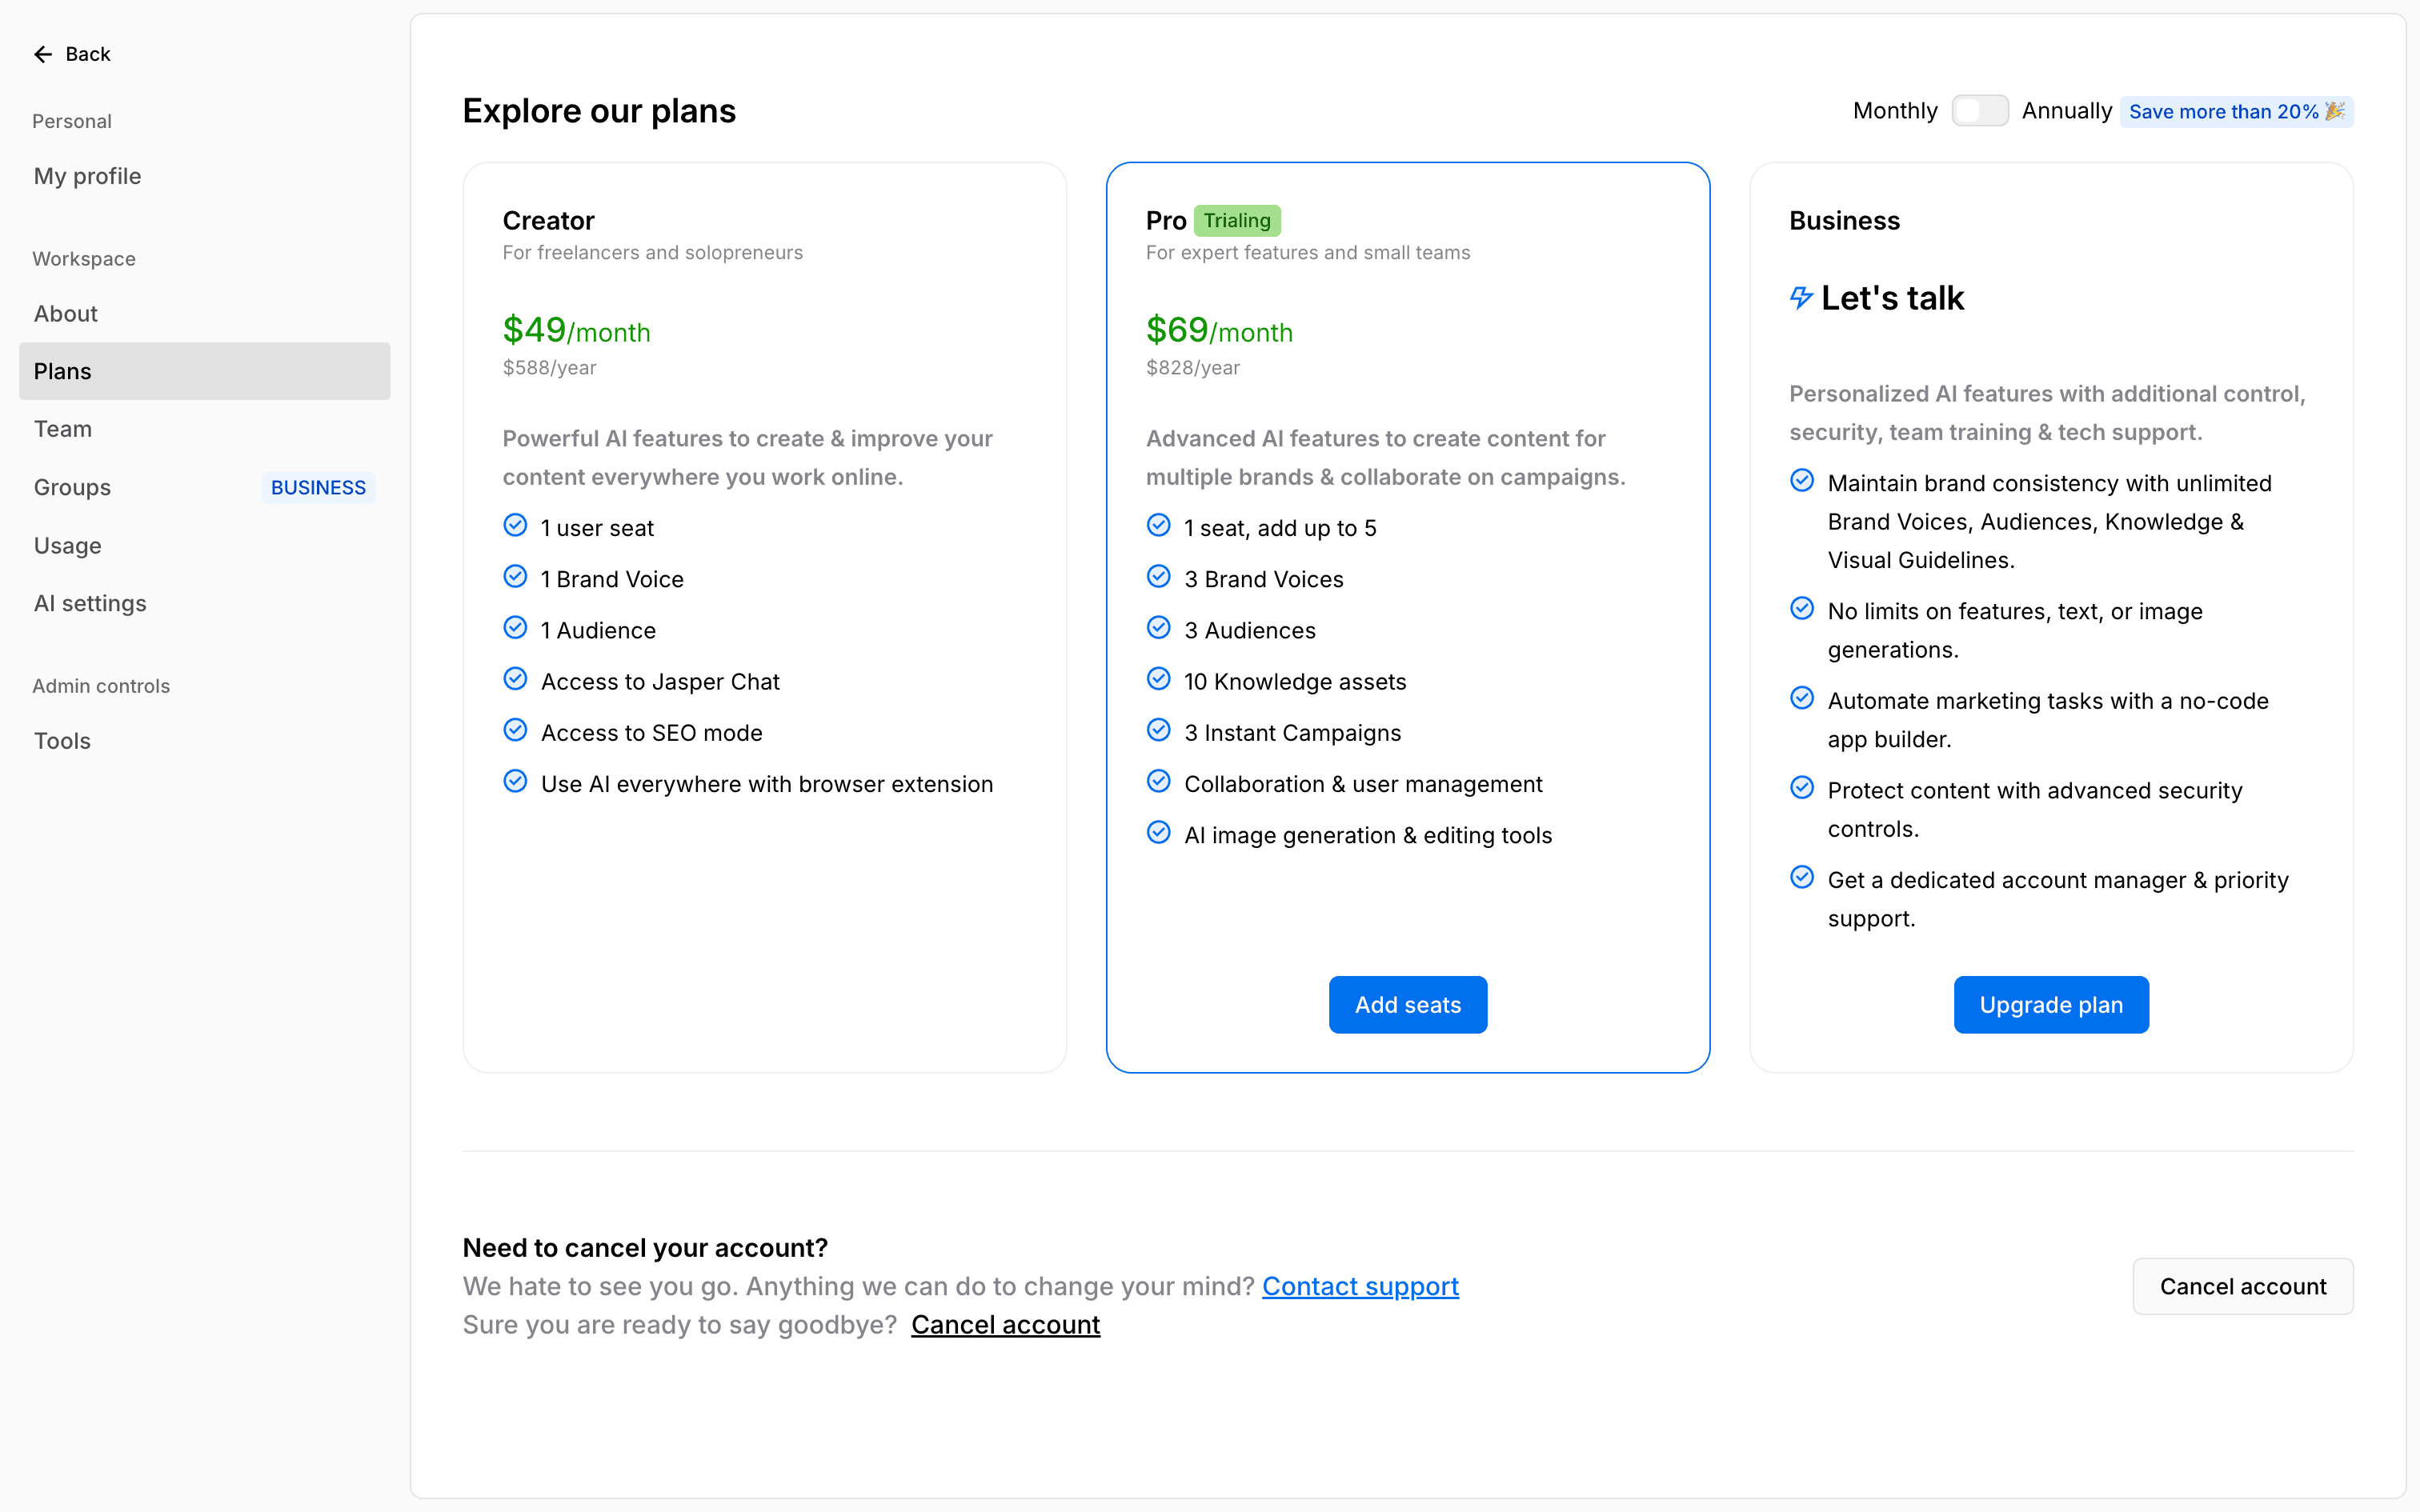The image size is (2420, 1512).
Task: Click the checkmark beside AI image generation
Action: pyautogui.click(x=1158, y=833)
